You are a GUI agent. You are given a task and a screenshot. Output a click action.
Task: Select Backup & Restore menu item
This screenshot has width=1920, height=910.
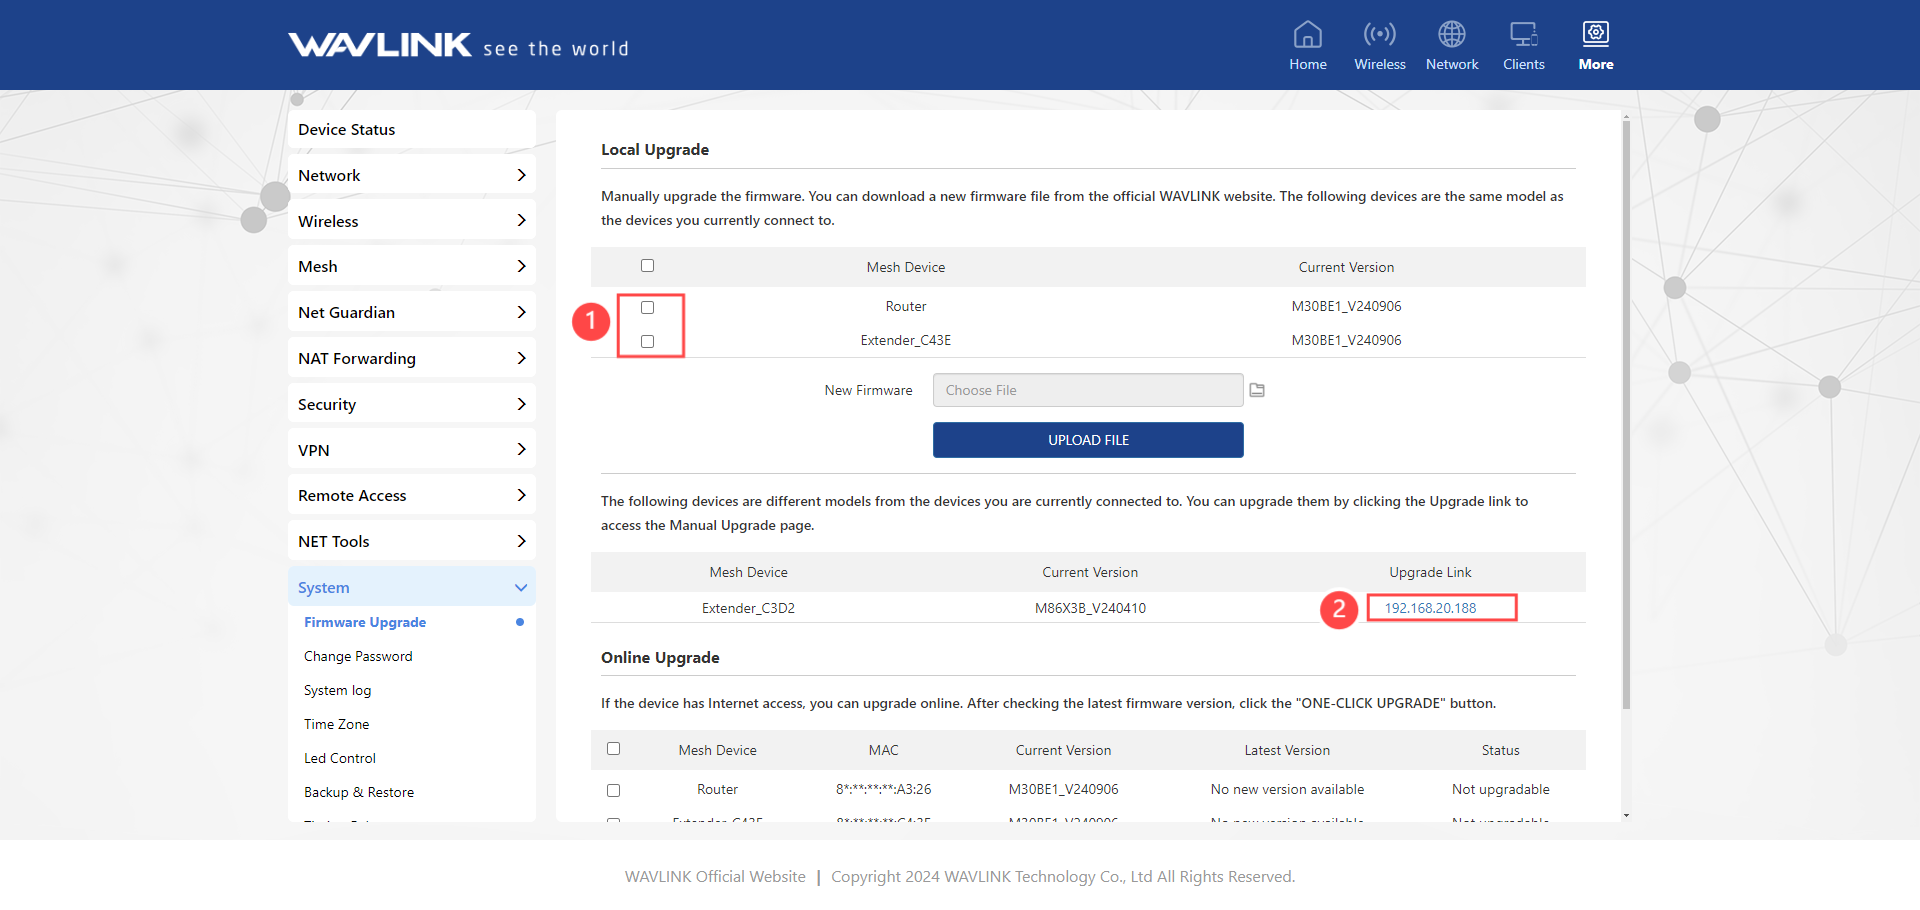(x=358, y=792)
